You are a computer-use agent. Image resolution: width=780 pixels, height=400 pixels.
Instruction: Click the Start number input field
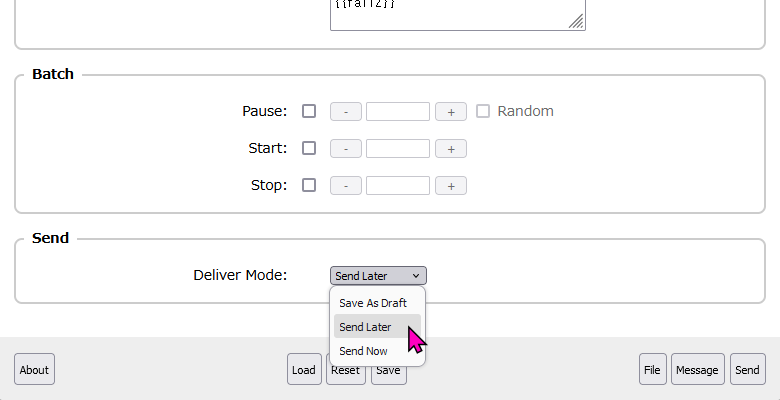(x=398, y=149)
